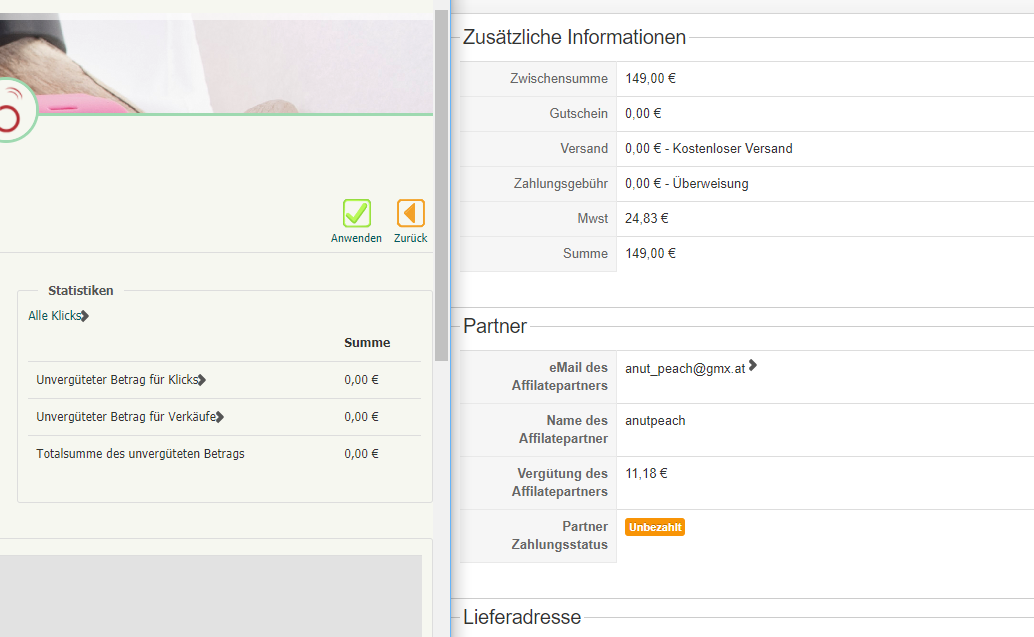
Task: Open Unvergüteter Betrag für Verkäufe link
Action: [130, 417]
